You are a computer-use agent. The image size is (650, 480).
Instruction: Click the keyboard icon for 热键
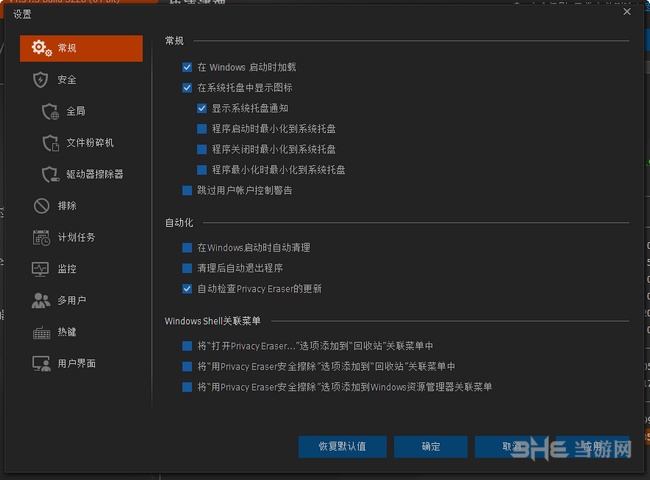(x=41, y=332)
